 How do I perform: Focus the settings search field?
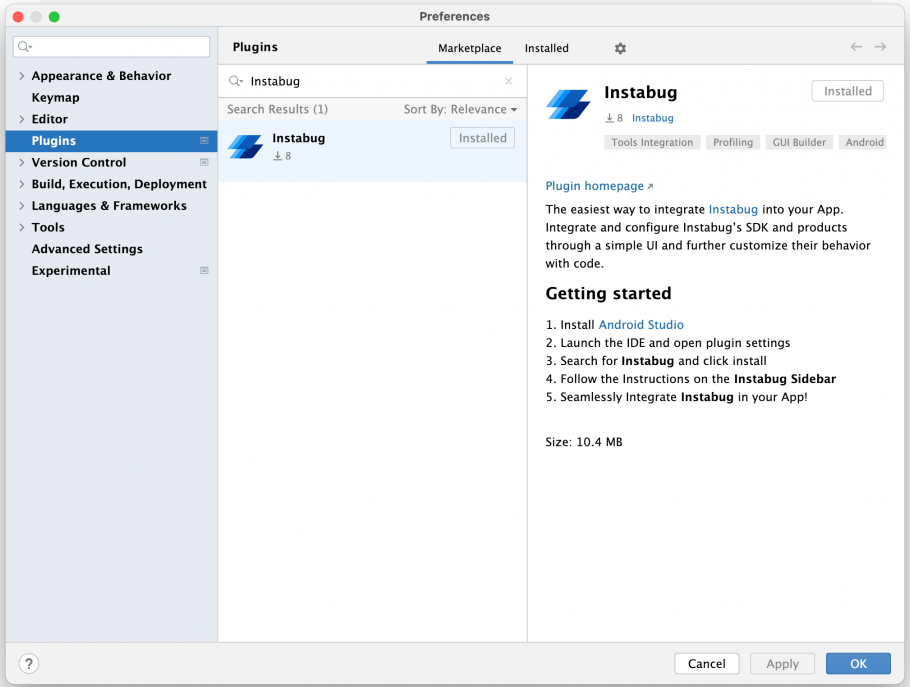point(111,46)
